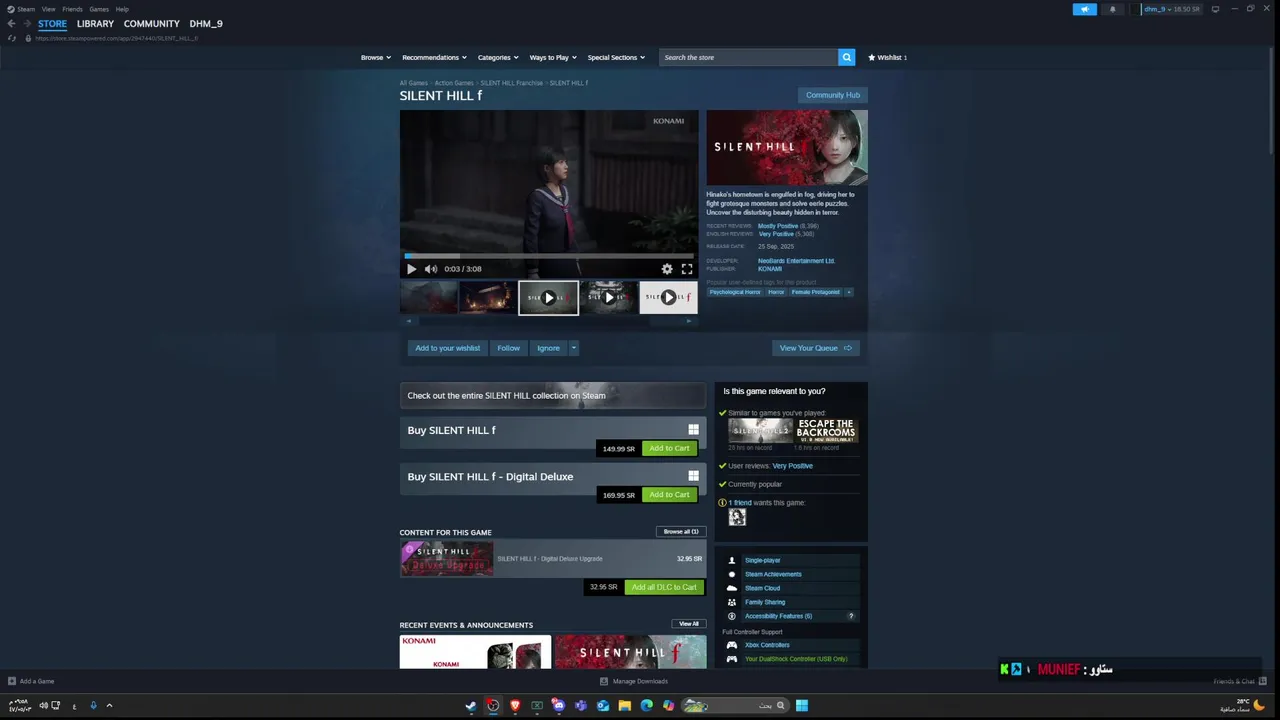This screenshot has width=1280, height=720.
Task: Go forward with the forward arrow
Action: [x=26, y=24]
